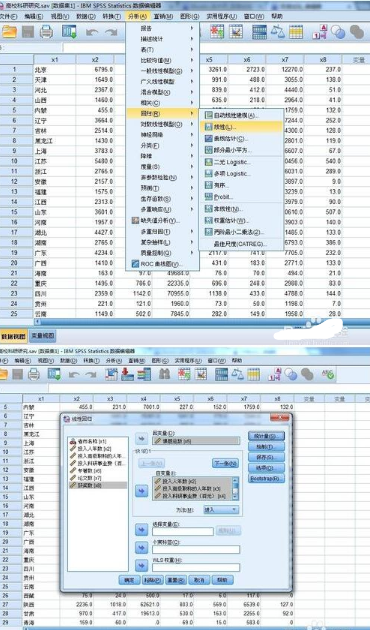Click the print icon in the regression dialog window toolbar

pos(34,374)
